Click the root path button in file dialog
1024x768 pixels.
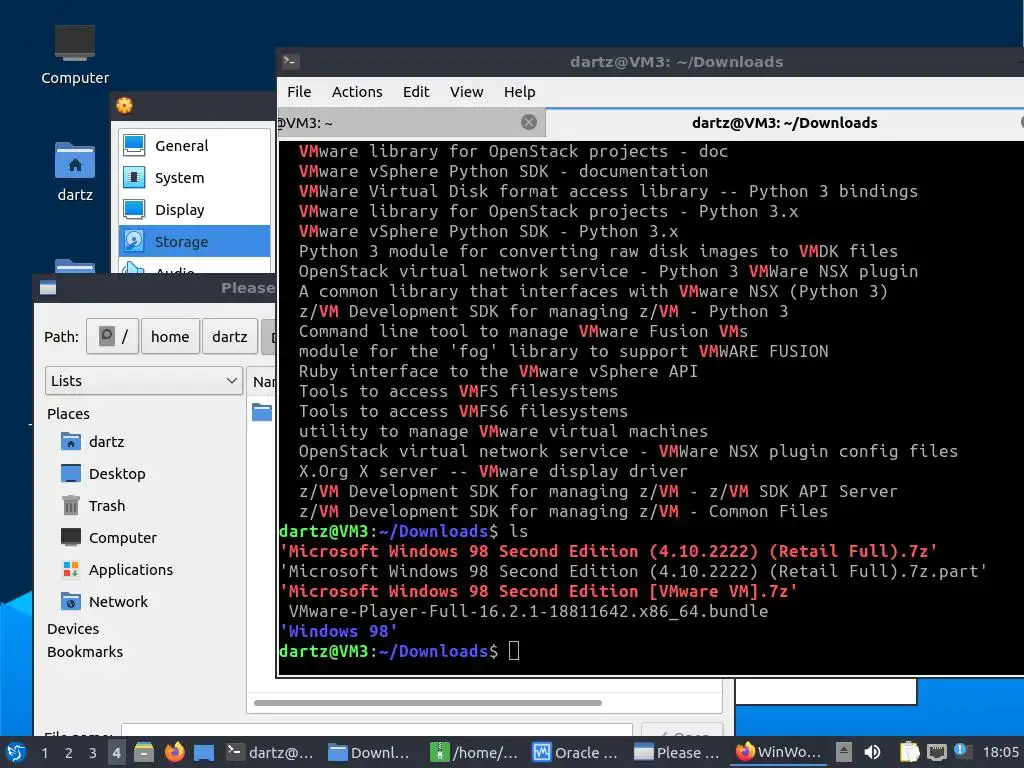point(112,336)
